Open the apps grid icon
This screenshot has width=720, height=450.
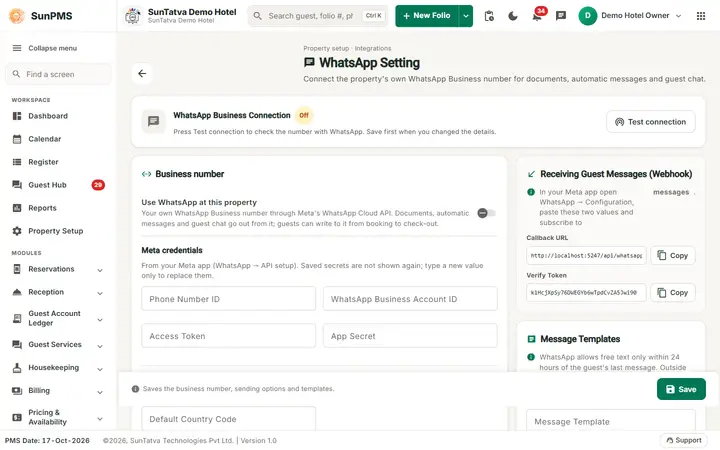(x=701, y=16)
